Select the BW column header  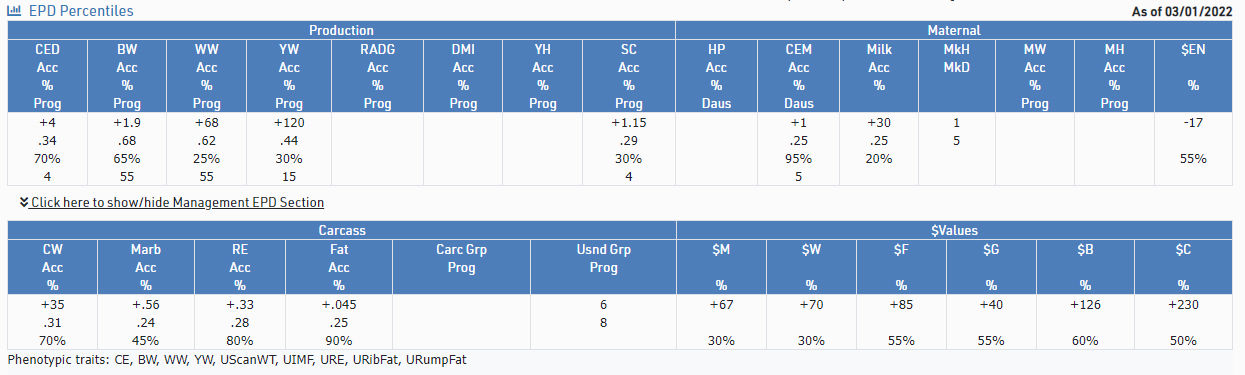pos(127,76)
